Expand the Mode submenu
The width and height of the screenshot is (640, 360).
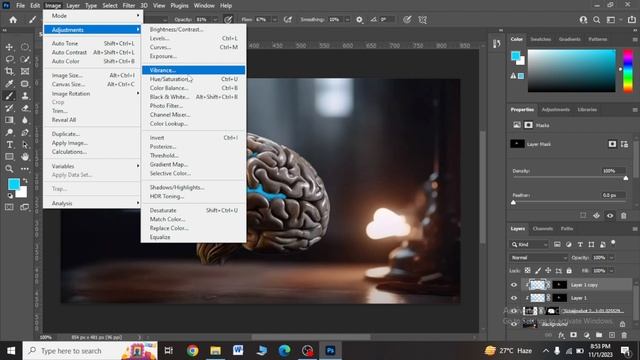click(x=92, y=16)
